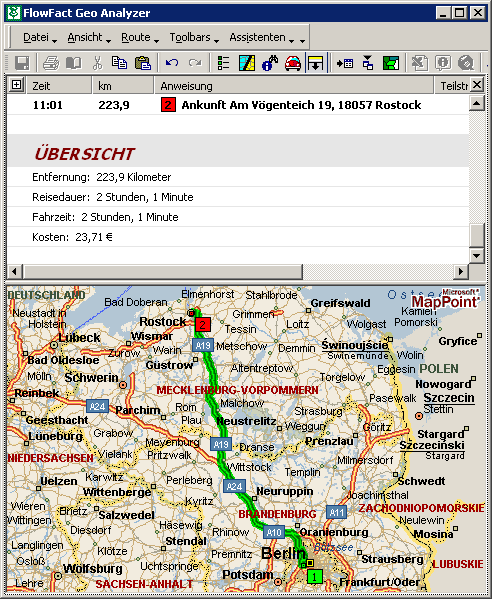Screen dimensions: 492x599
Task: Click the Reisedauer 2 Stunden line
Action: (x=113, y=197)
